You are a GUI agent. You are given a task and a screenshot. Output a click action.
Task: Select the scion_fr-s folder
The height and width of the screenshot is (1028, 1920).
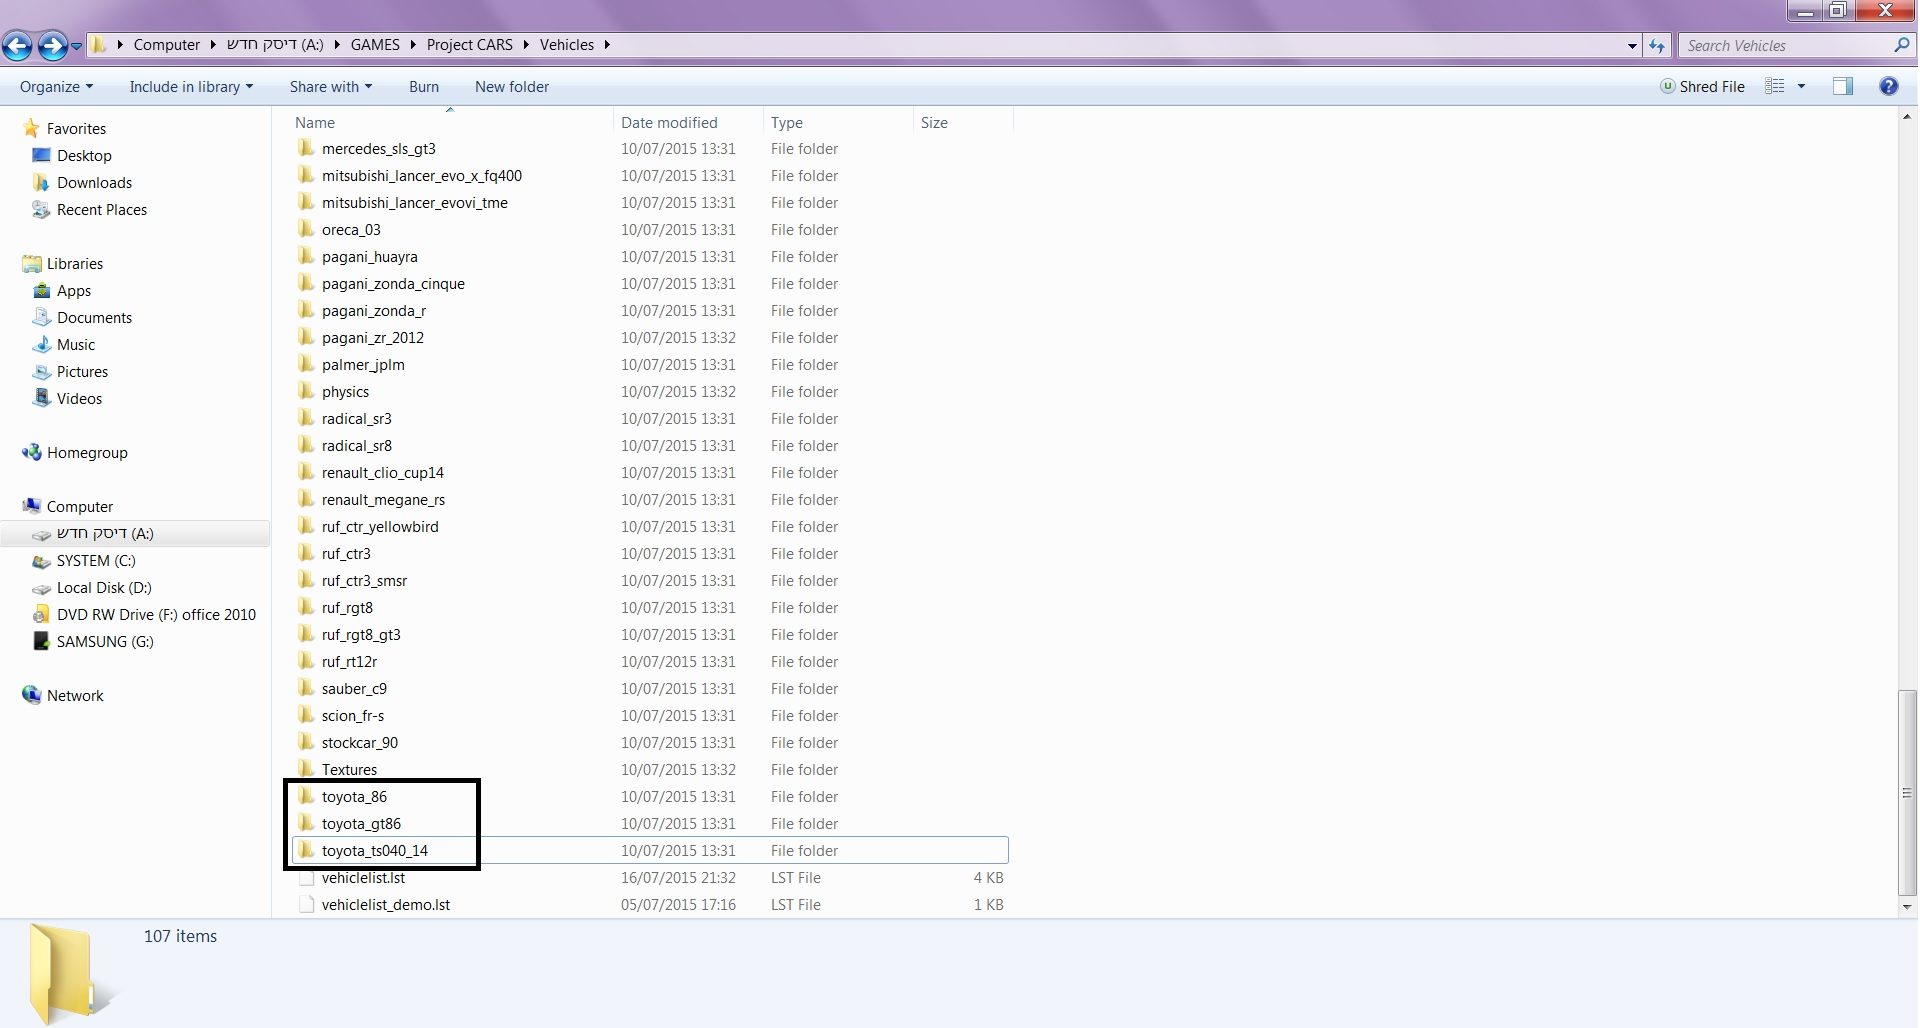pos(353,715)
